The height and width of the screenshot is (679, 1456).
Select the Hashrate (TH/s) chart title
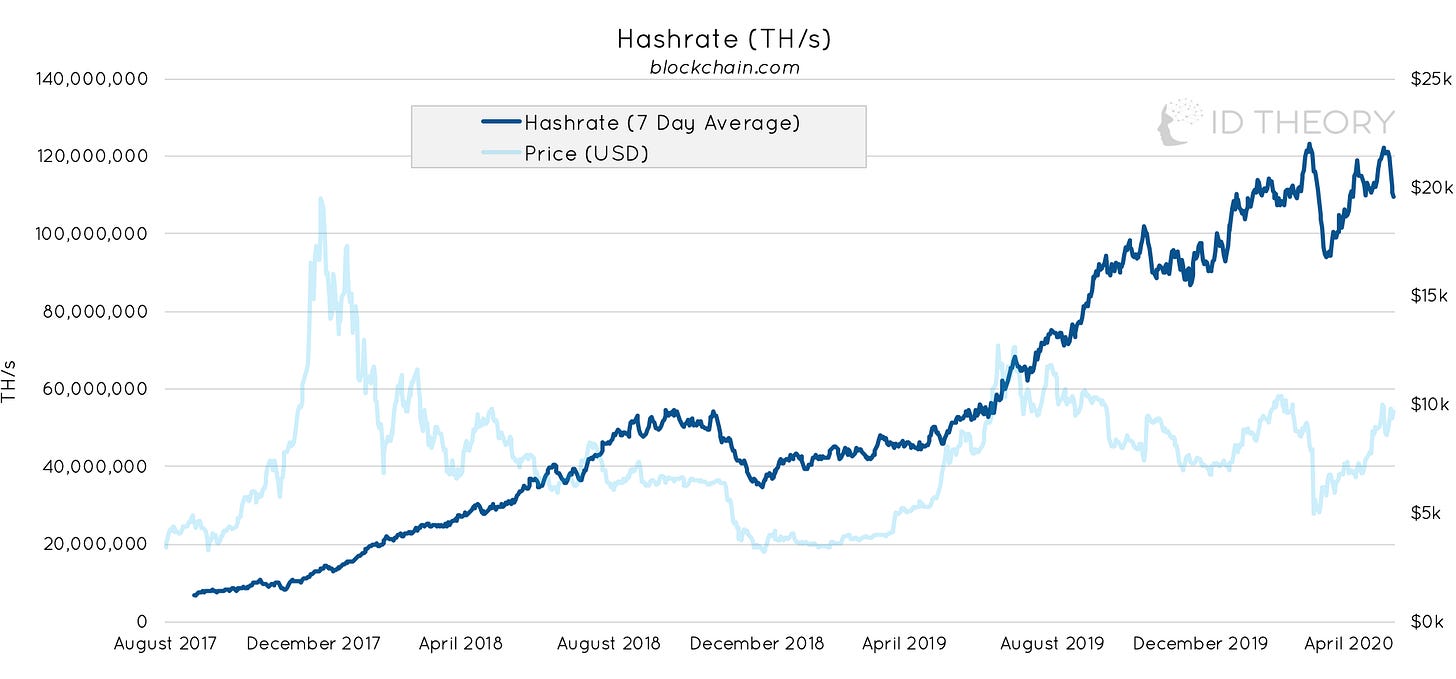tap(724, 39)
